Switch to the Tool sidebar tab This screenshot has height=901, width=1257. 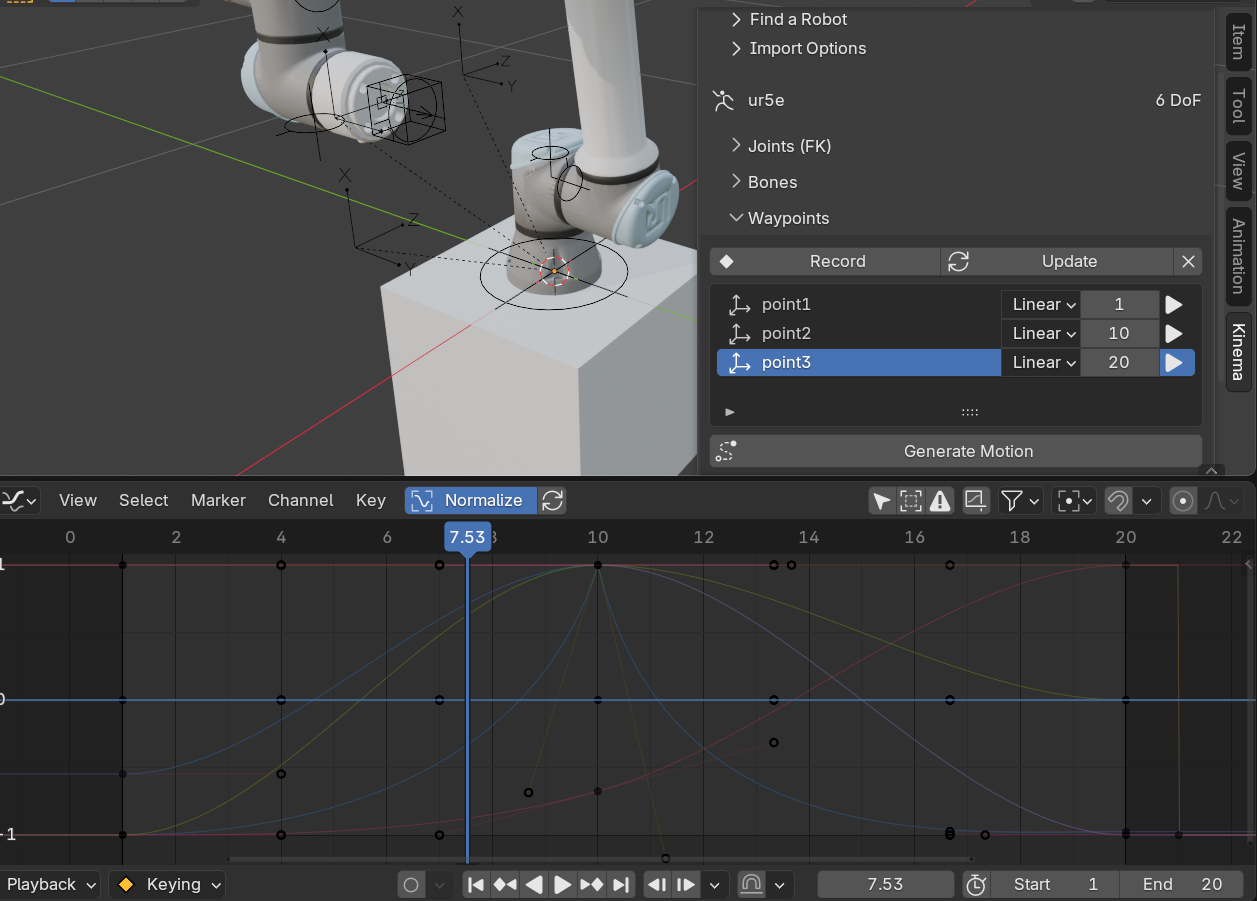tap(1238, 105)
